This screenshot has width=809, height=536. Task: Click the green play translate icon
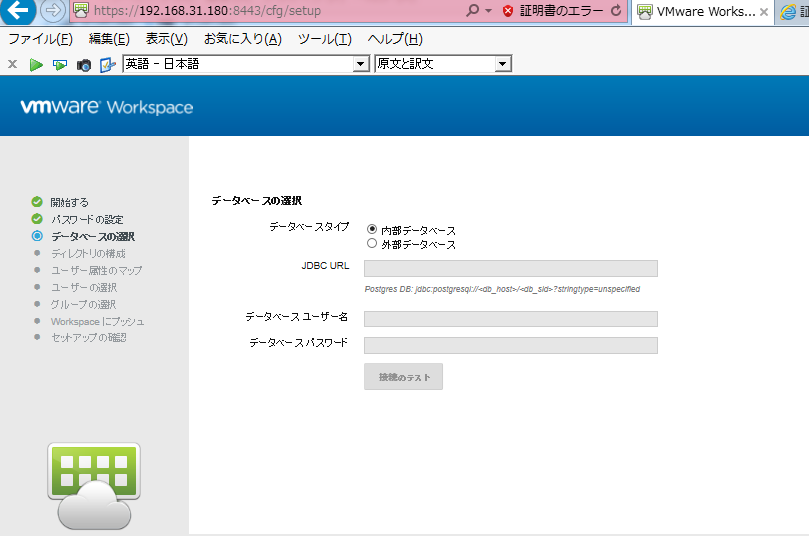point(36,64)
